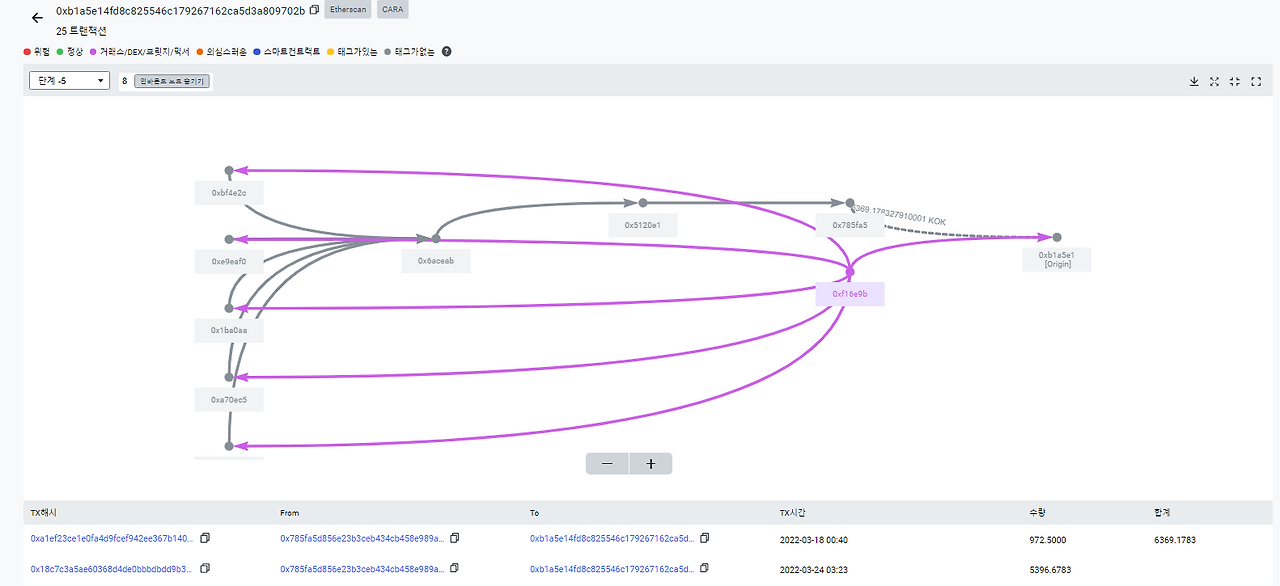Open the 단계 -5 step dropdown
This screenshot has width=1280, height=586.
[69, 81]
